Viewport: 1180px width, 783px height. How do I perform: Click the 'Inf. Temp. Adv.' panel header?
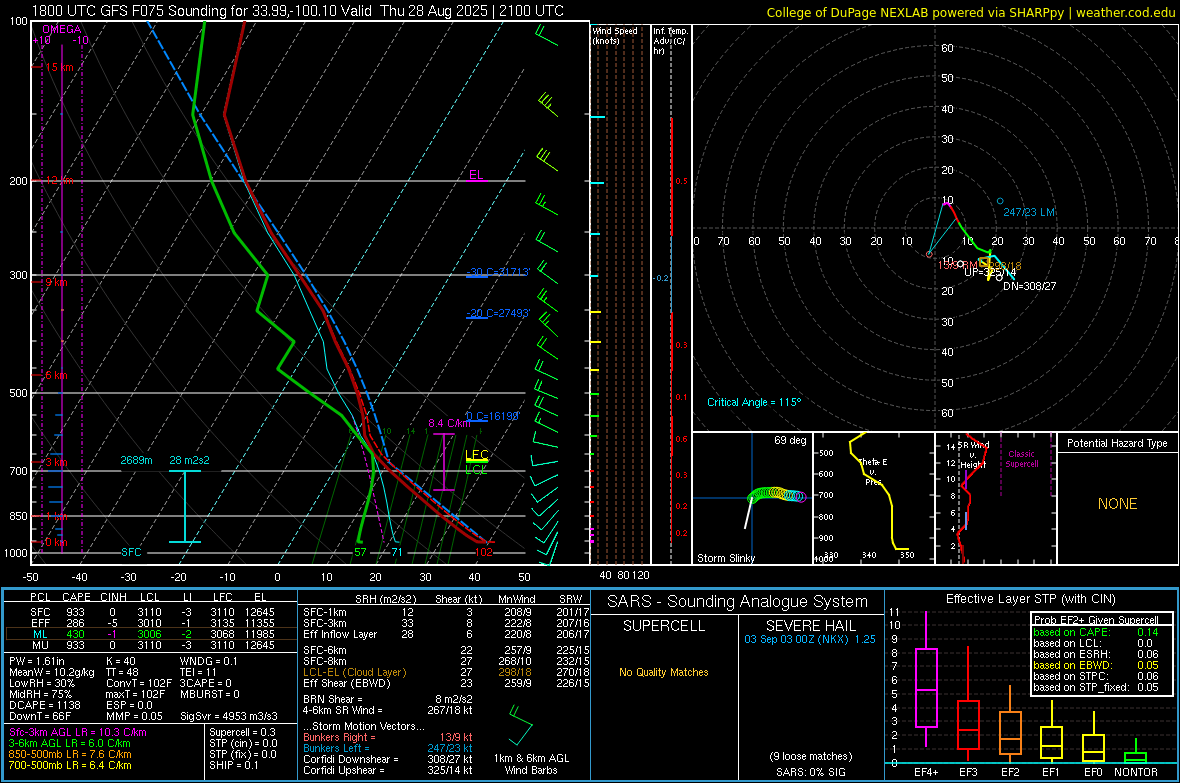pyautogui.click(x=670, y=41)
